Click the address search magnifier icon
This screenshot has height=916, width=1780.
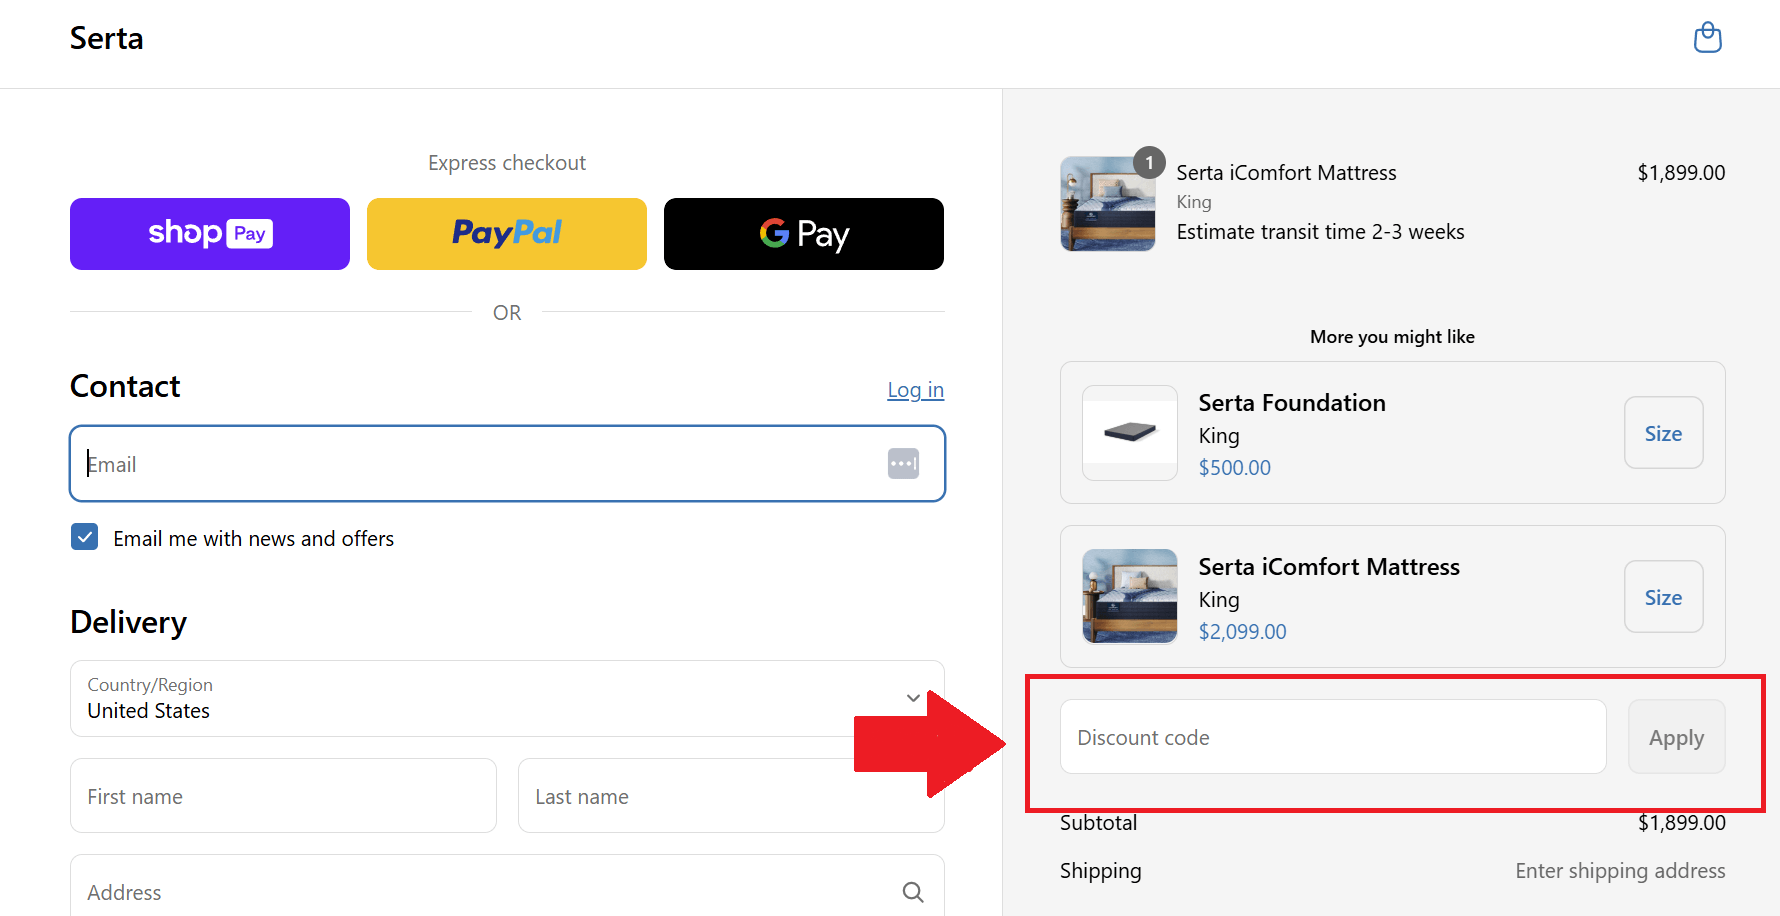(912, 892)
